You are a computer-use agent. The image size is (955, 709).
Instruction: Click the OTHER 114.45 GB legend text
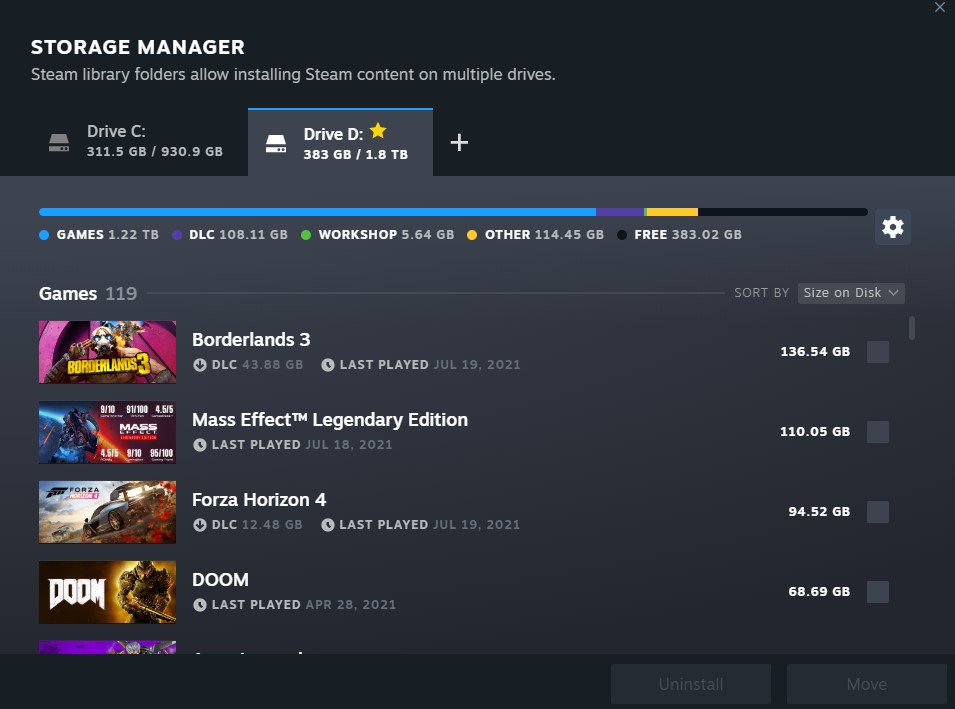[x=544, y=235]
